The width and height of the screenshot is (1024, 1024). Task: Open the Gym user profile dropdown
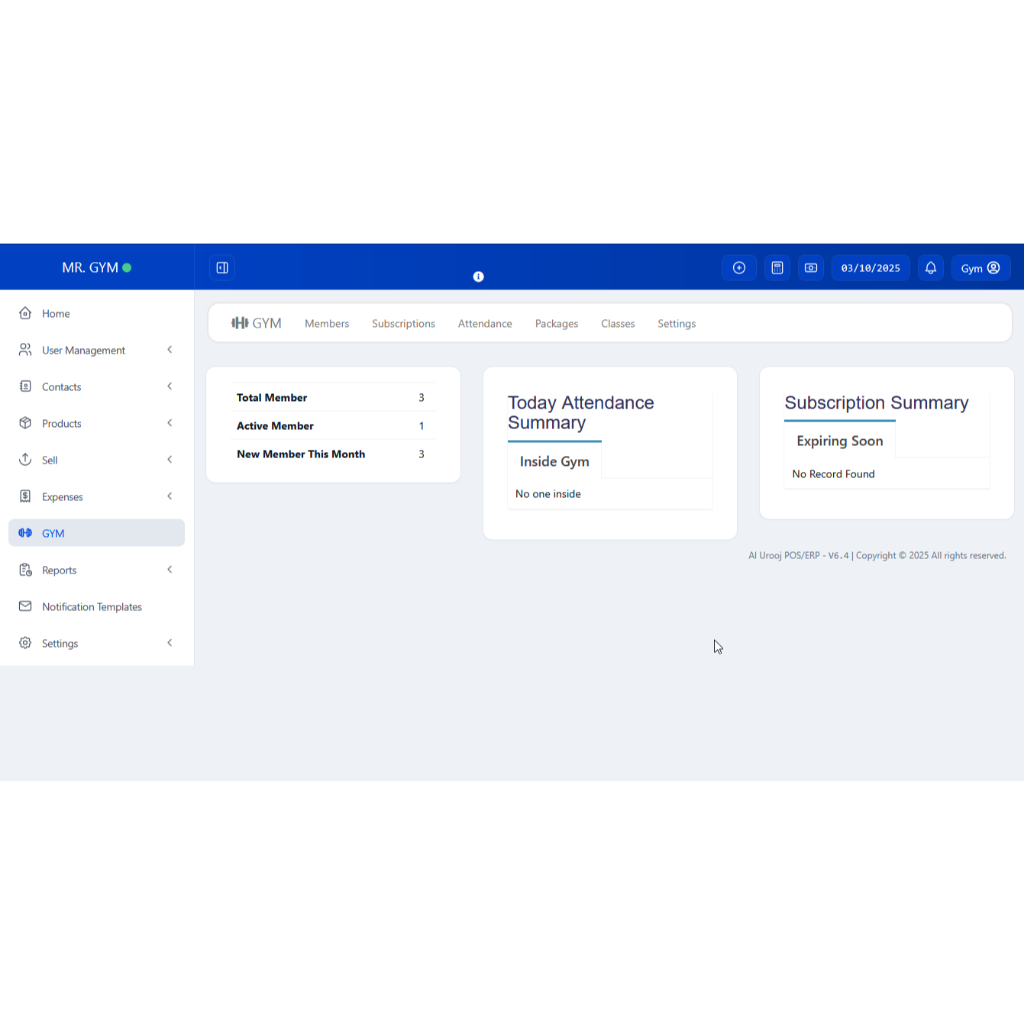980,268
